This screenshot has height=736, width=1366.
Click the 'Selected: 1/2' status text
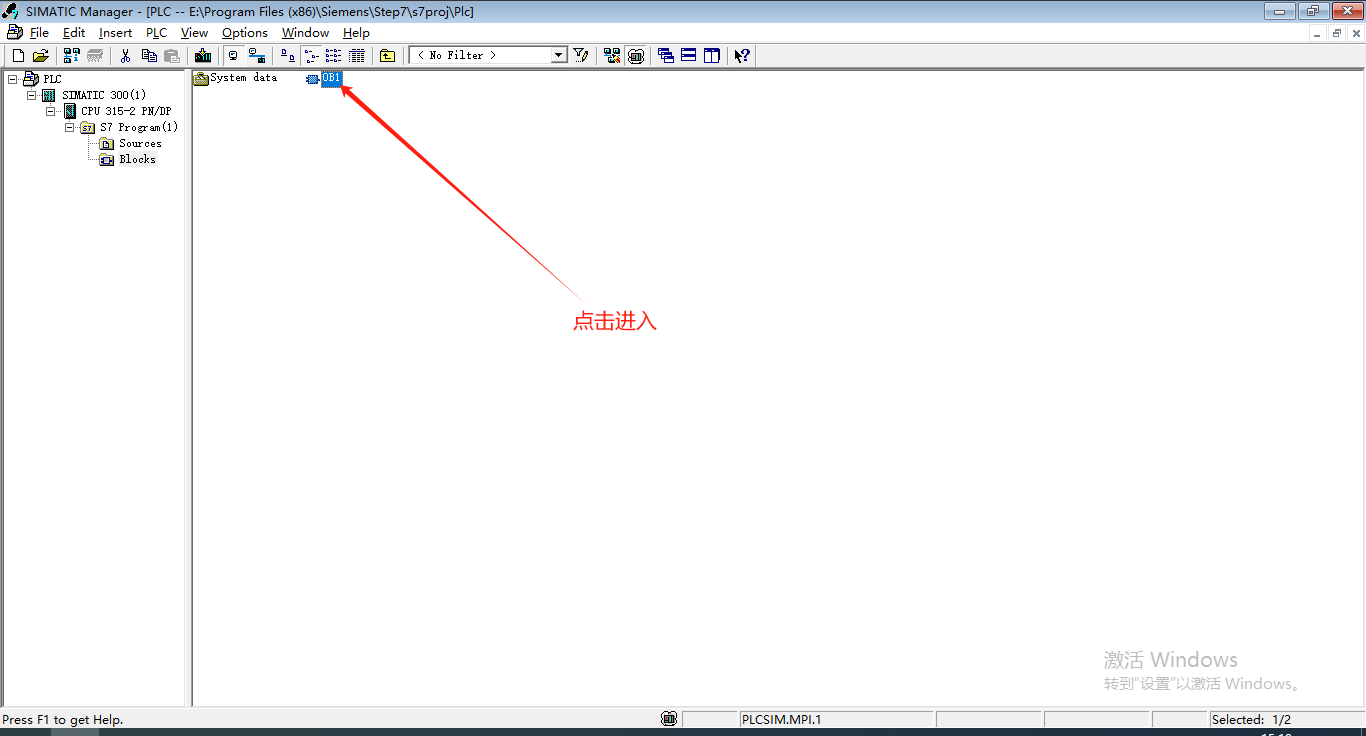(1251, 719)
